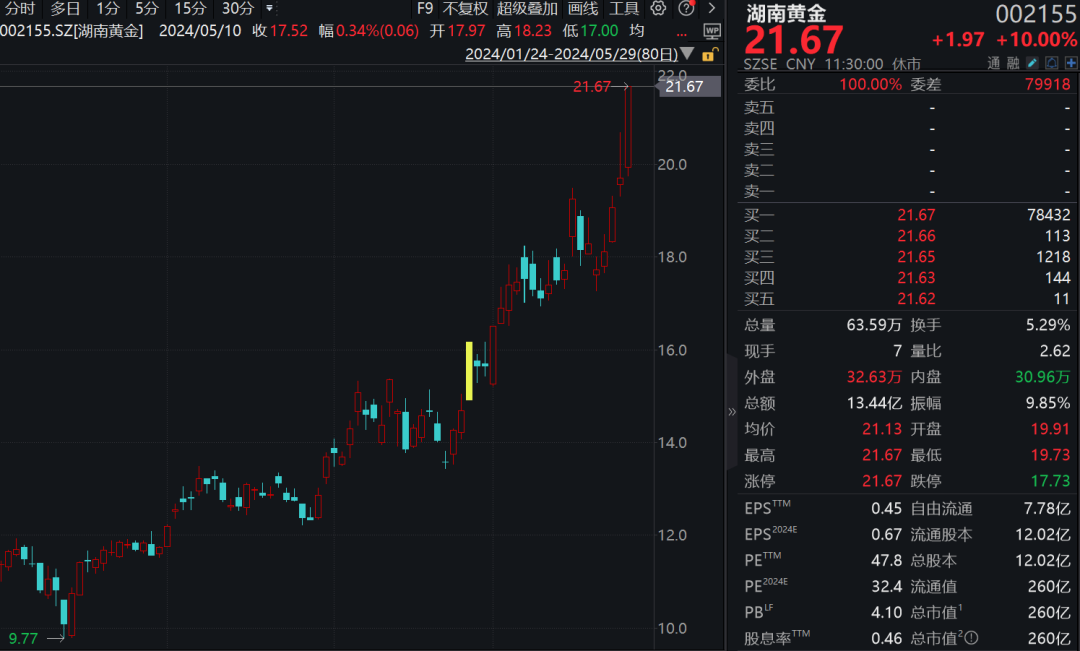
Task: Click the 总额 value 13.44亿
Action: coord(874,403)
